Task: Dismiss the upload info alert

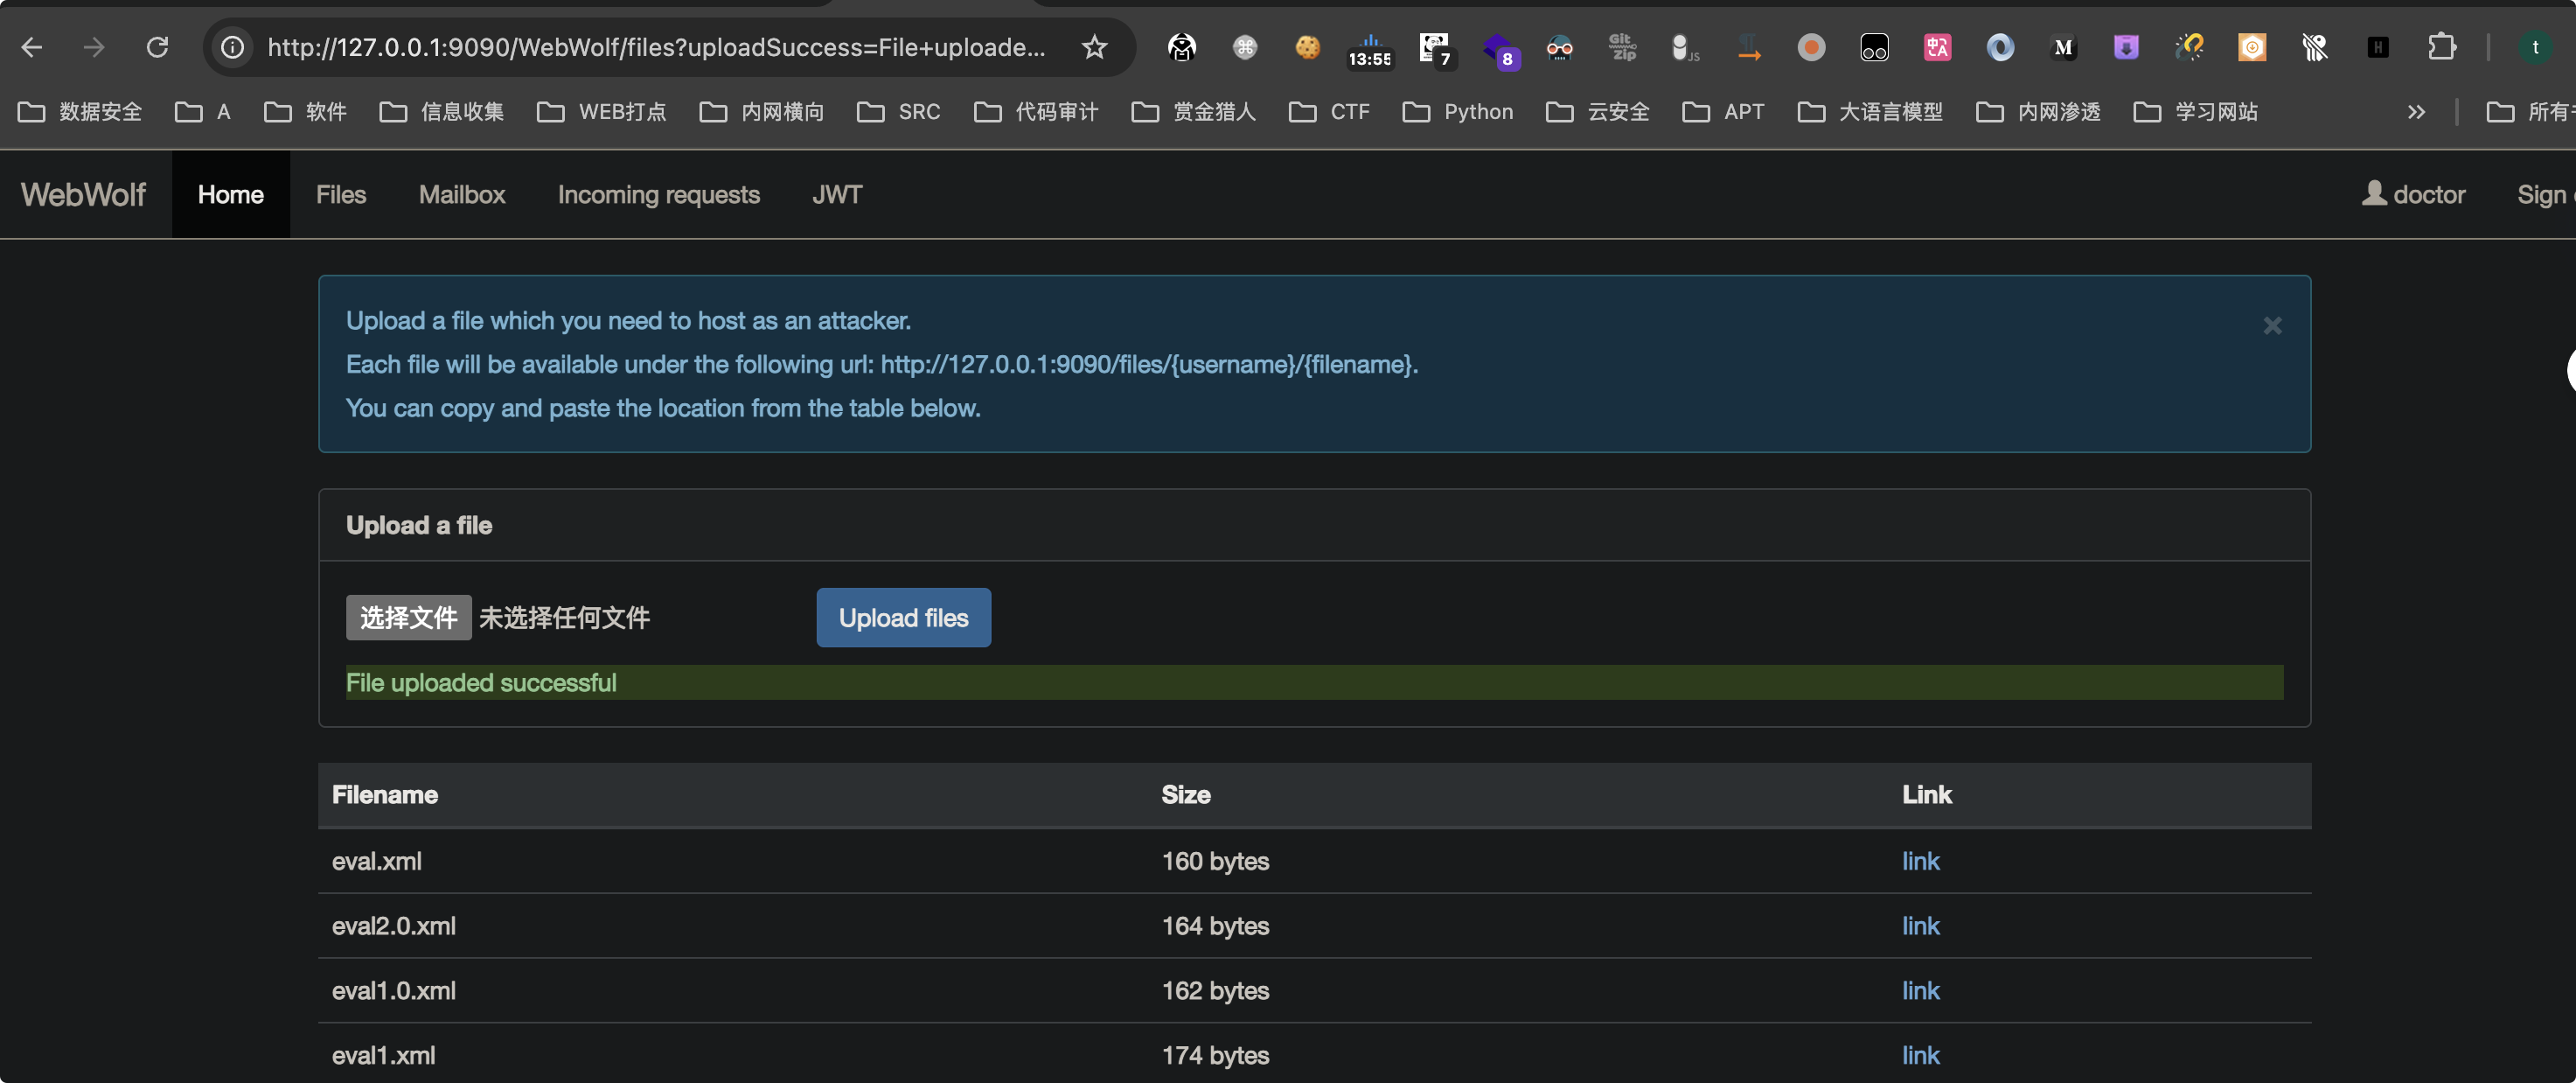Action: pyautogui.click(x=2272, y=326)
